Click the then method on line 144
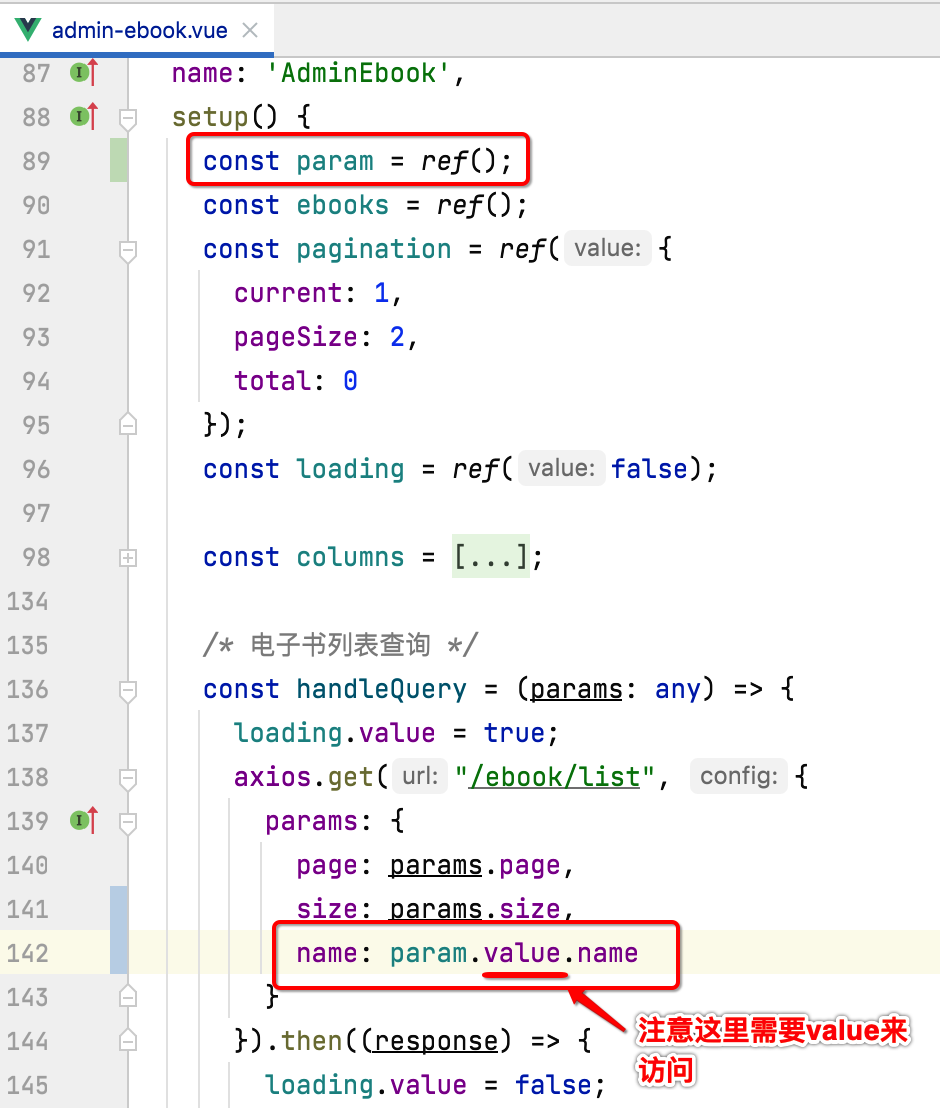Image resolution: width=940 pixels, height=1108 pixels. [311, 1041]
